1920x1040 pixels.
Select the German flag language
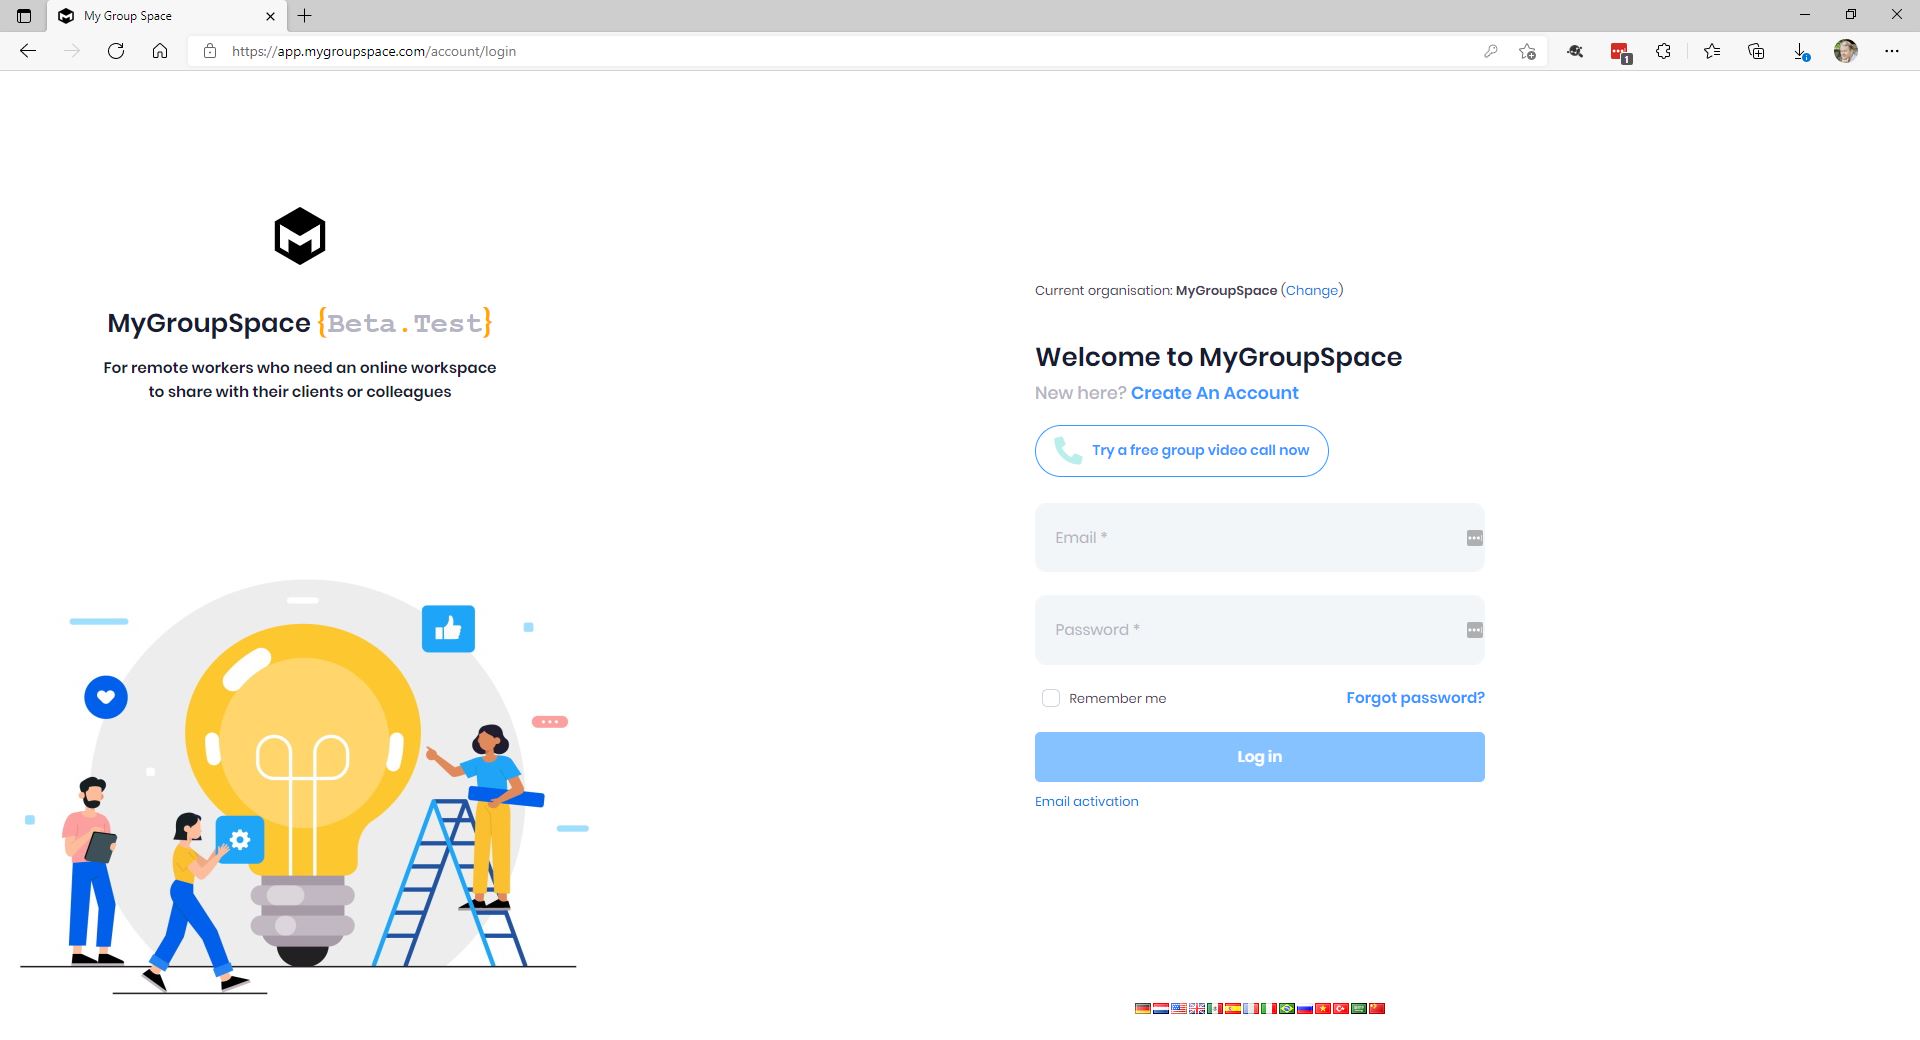(x=1143, y=1008)
